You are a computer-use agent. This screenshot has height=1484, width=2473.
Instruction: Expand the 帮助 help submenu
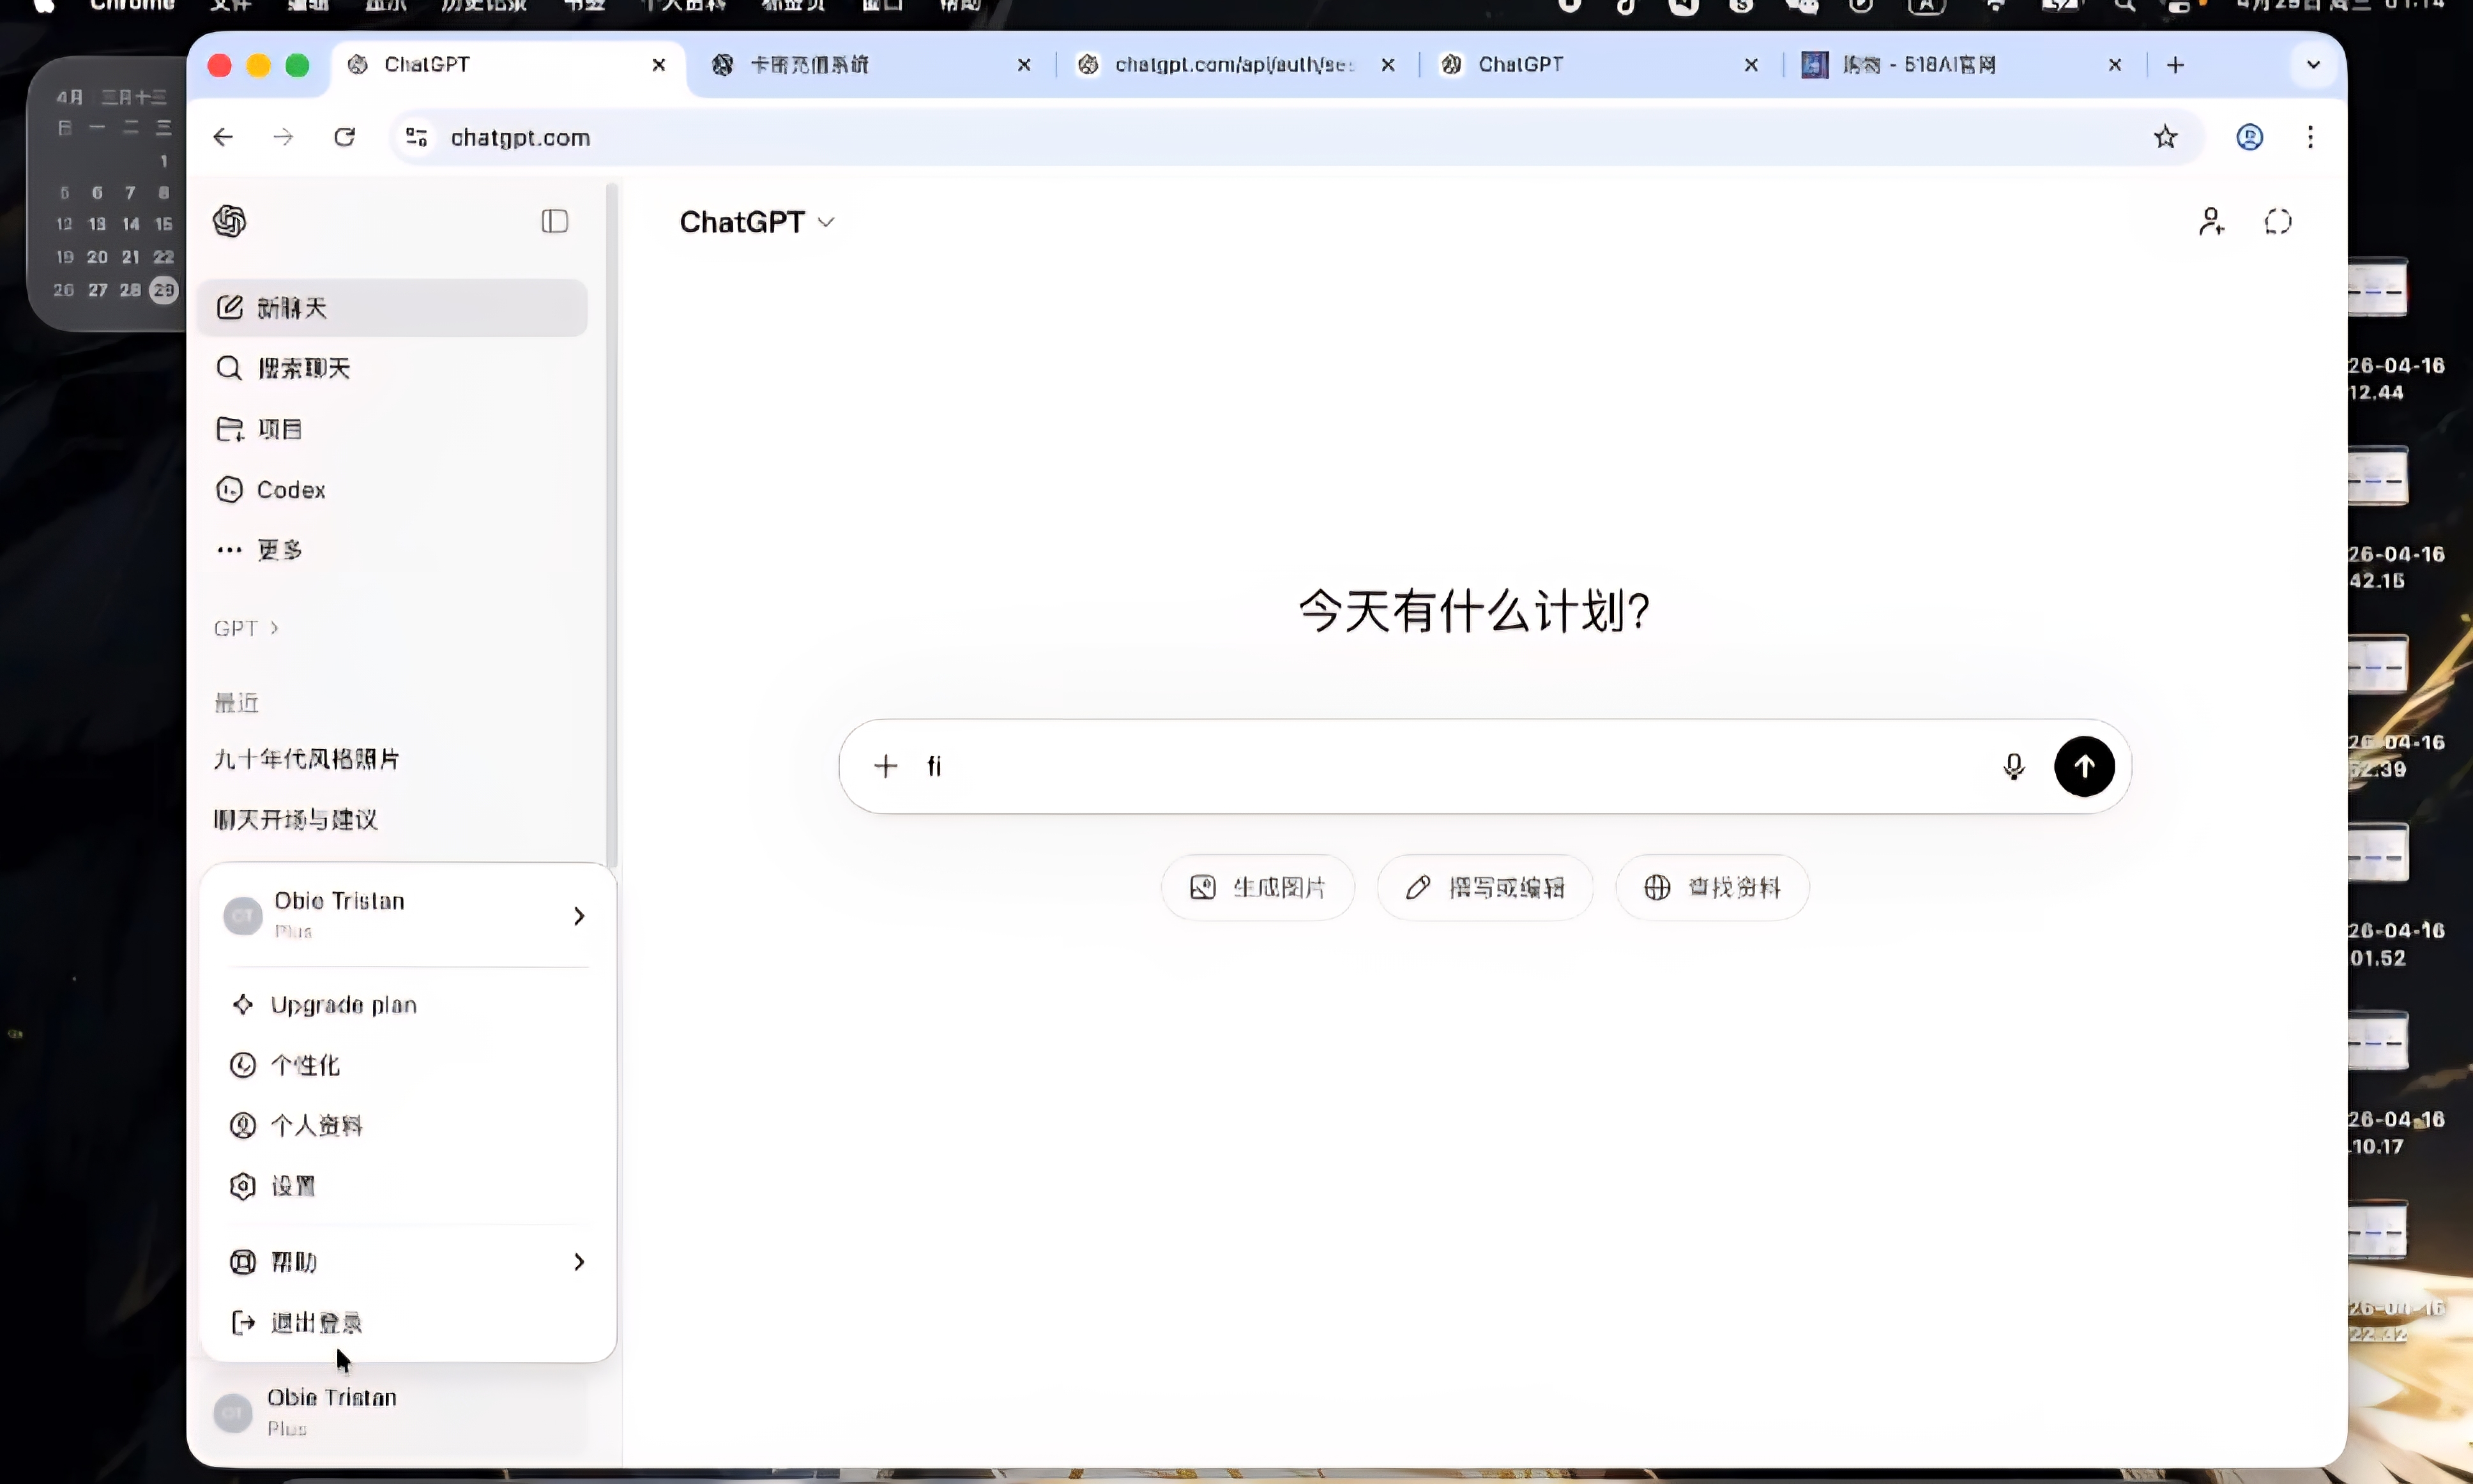pos(407,1262)
